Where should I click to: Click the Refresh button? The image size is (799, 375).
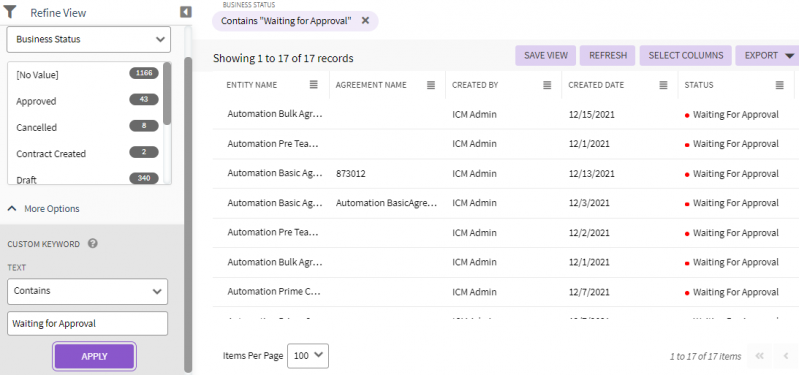pos(607,56)
